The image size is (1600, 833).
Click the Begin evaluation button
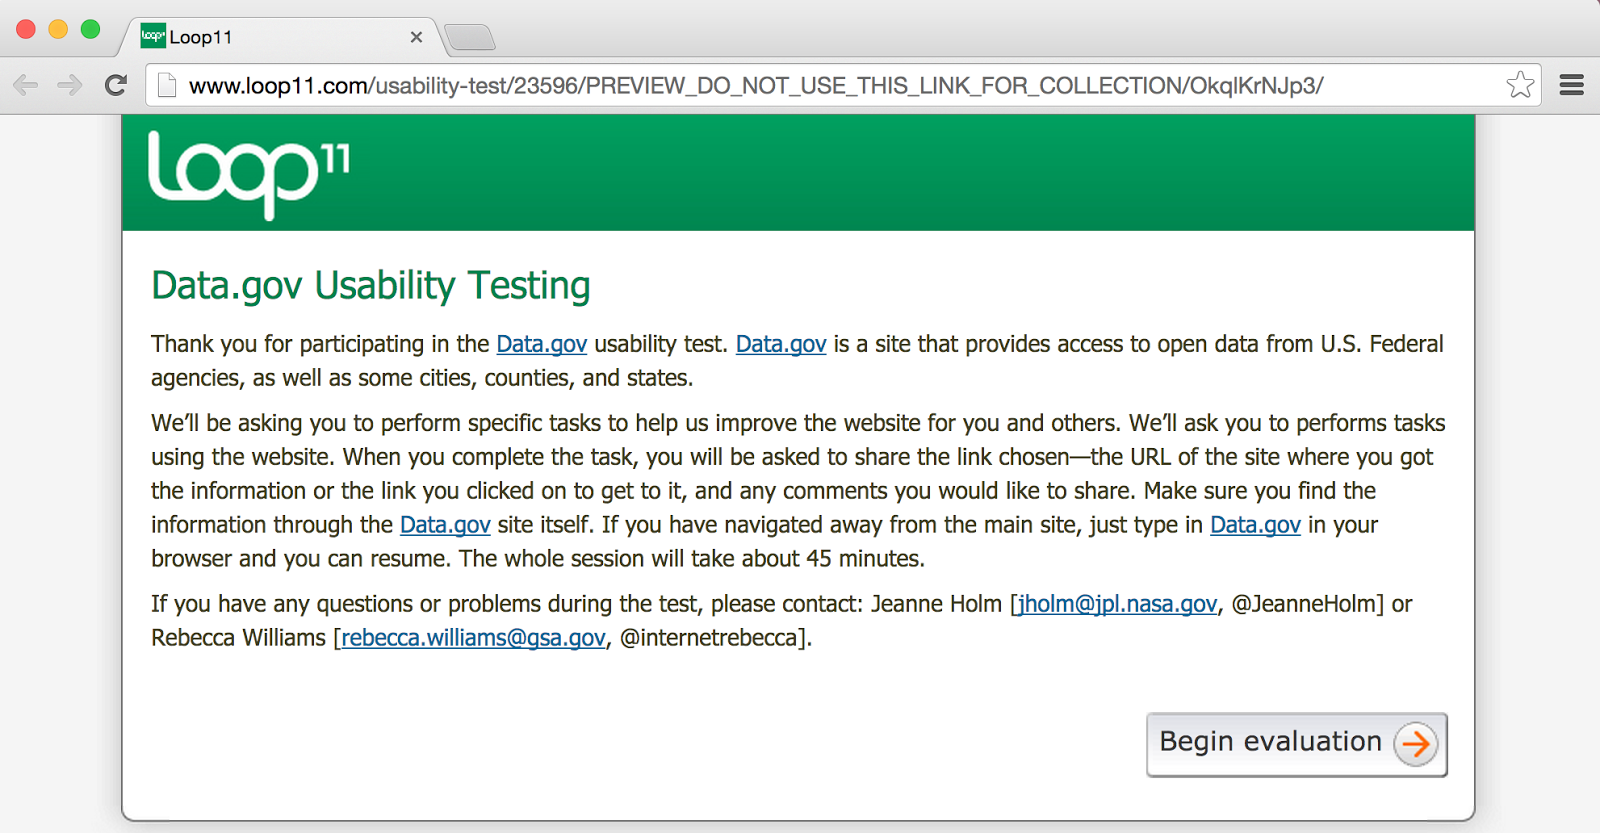[1296, 744]
